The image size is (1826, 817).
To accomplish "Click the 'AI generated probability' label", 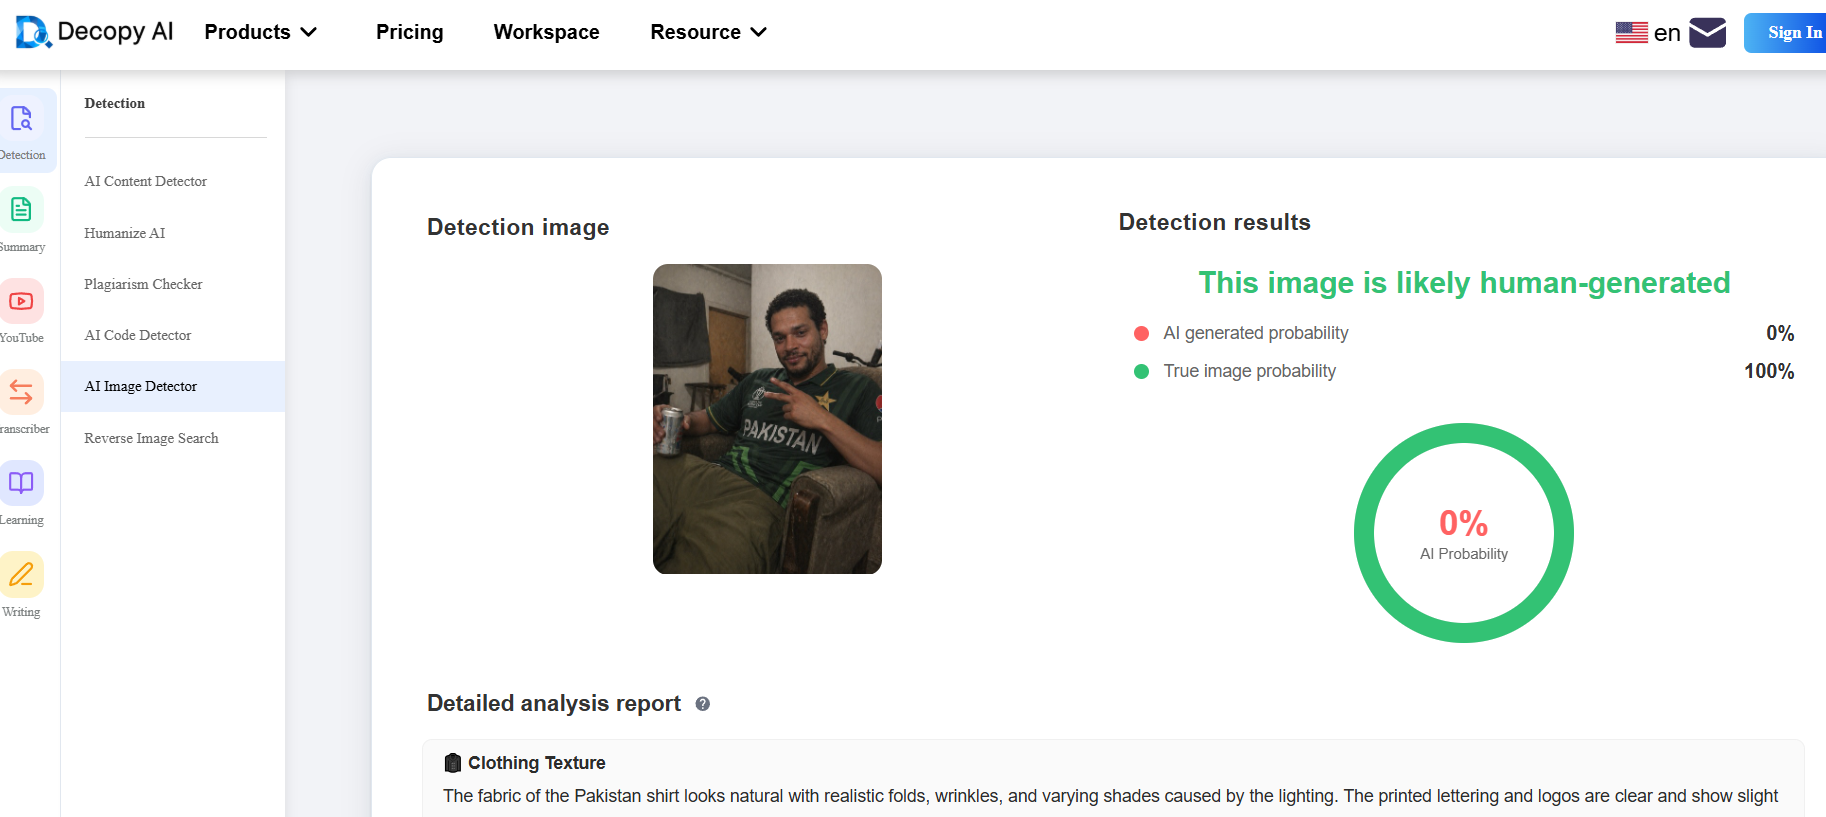I will coord(1256,333).
